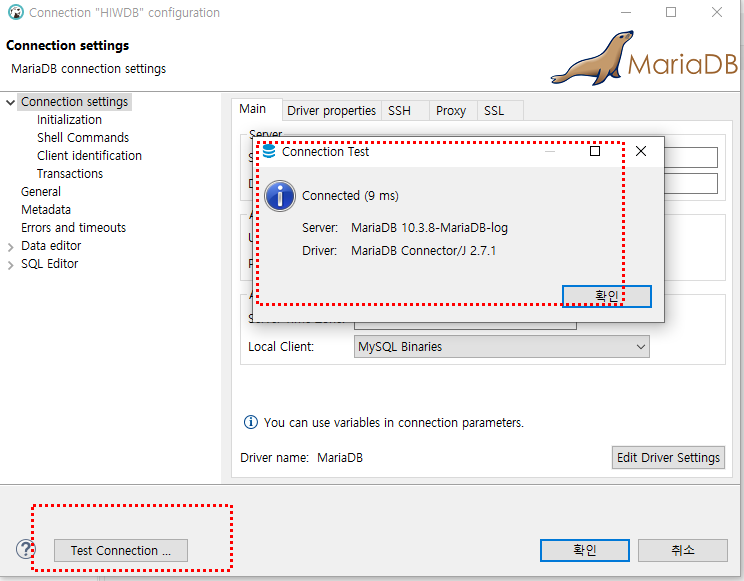The width and height of the screenshot is (744, 581).
Task: Click the 'MariaDB Connector/J 2.7.1' driver text
Action: 423,251
